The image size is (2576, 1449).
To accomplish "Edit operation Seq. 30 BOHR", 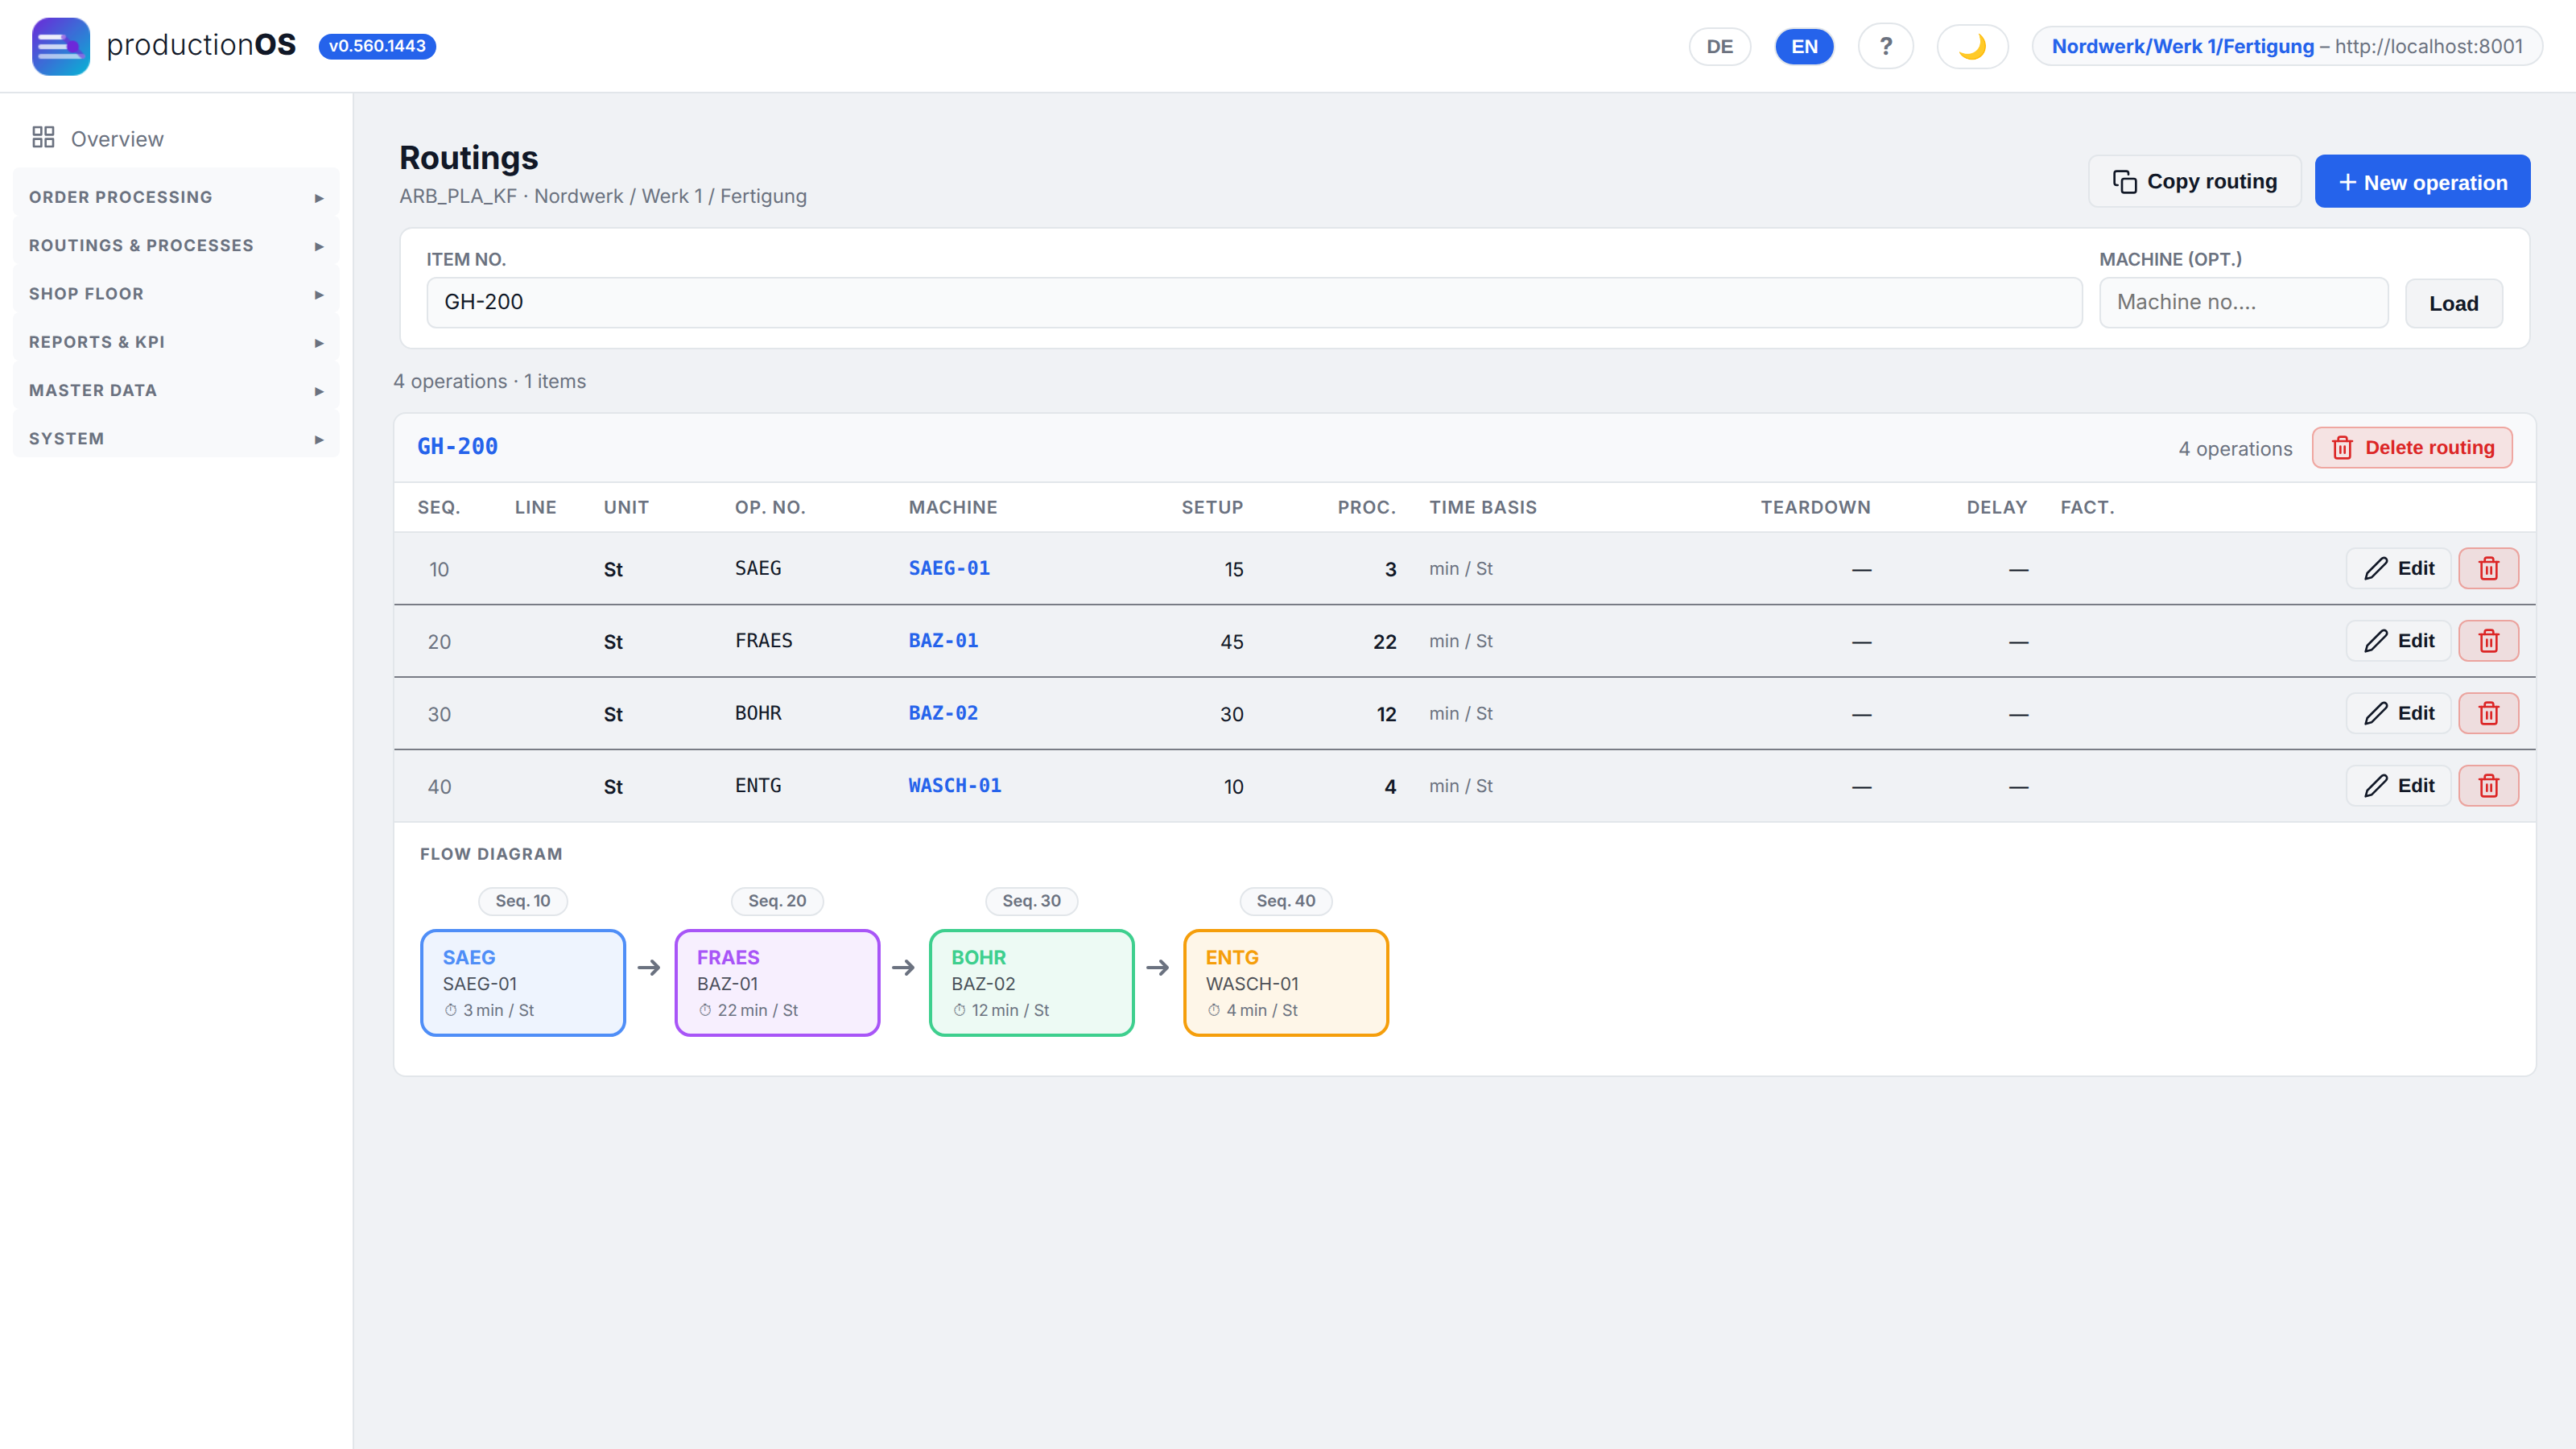I will (x=2398, y=713).
